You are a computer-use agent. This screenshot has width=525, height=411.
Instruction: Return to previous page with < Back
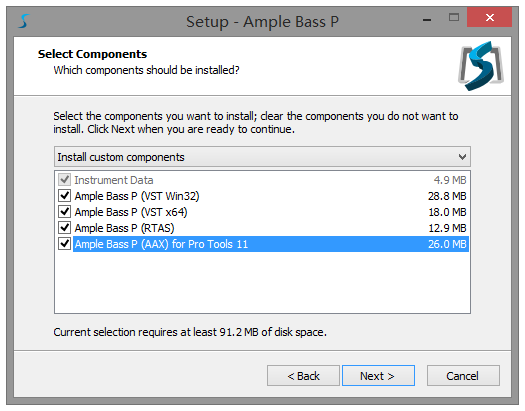(303, 376)
